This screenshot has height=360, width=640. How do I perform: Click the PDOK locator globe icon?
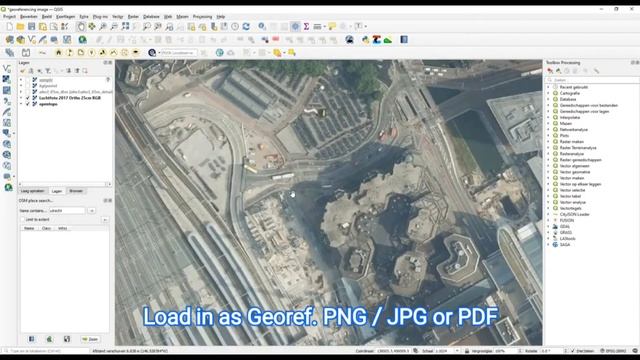click(x=152, y=53)
